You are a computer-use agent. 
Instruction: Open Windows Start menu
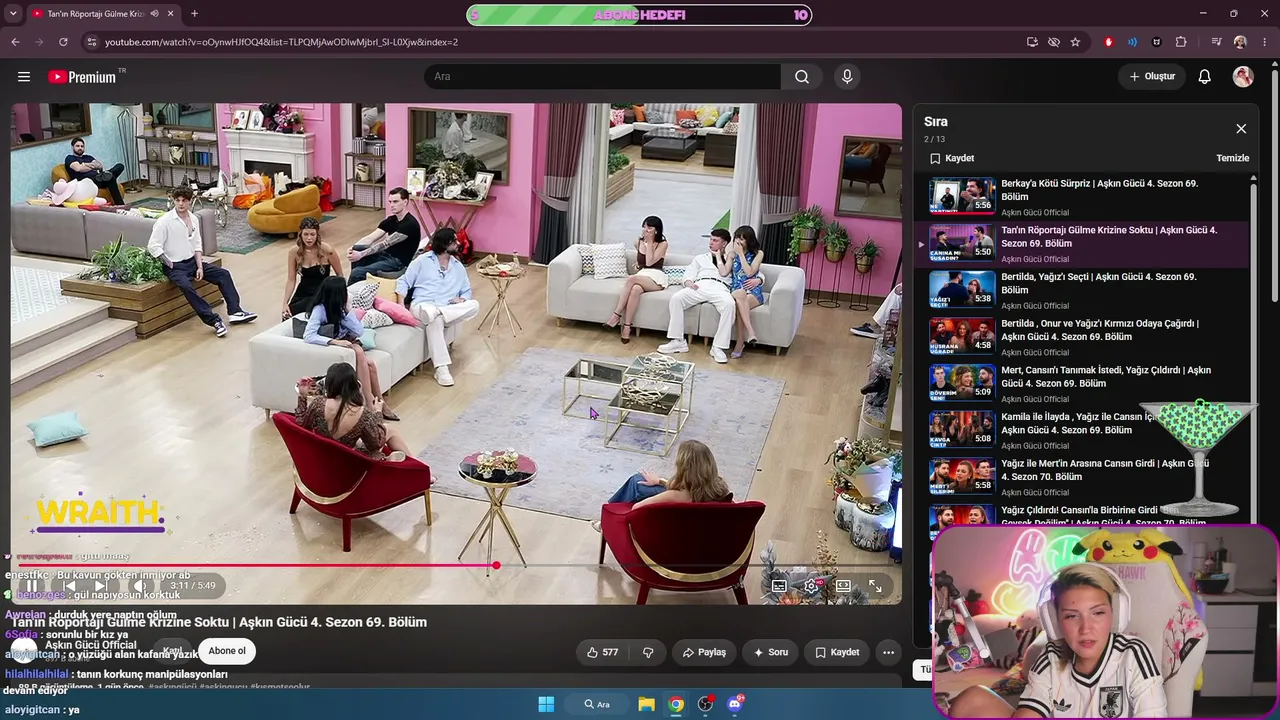pyautogui.click(x=546, y=704)
